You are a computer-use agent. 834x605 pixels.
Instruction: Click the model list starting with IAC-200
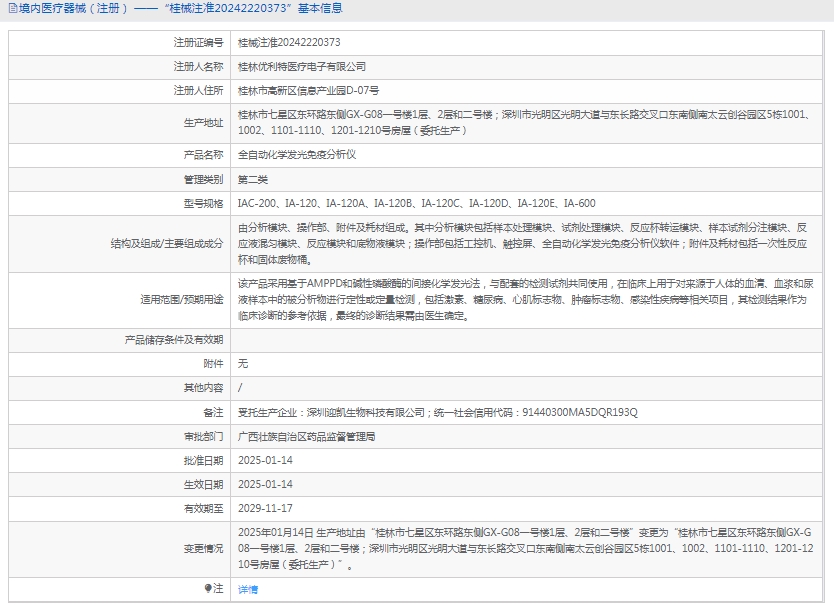click(416, 203)
